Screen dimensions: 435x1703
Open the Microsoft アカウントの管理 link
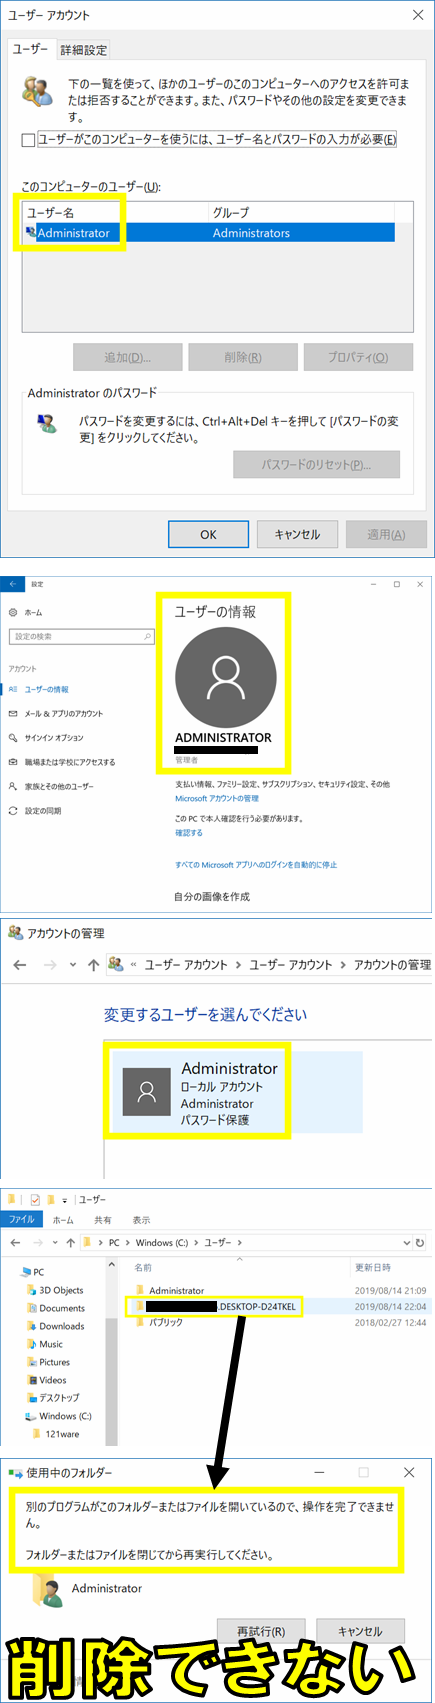point(217,798)
